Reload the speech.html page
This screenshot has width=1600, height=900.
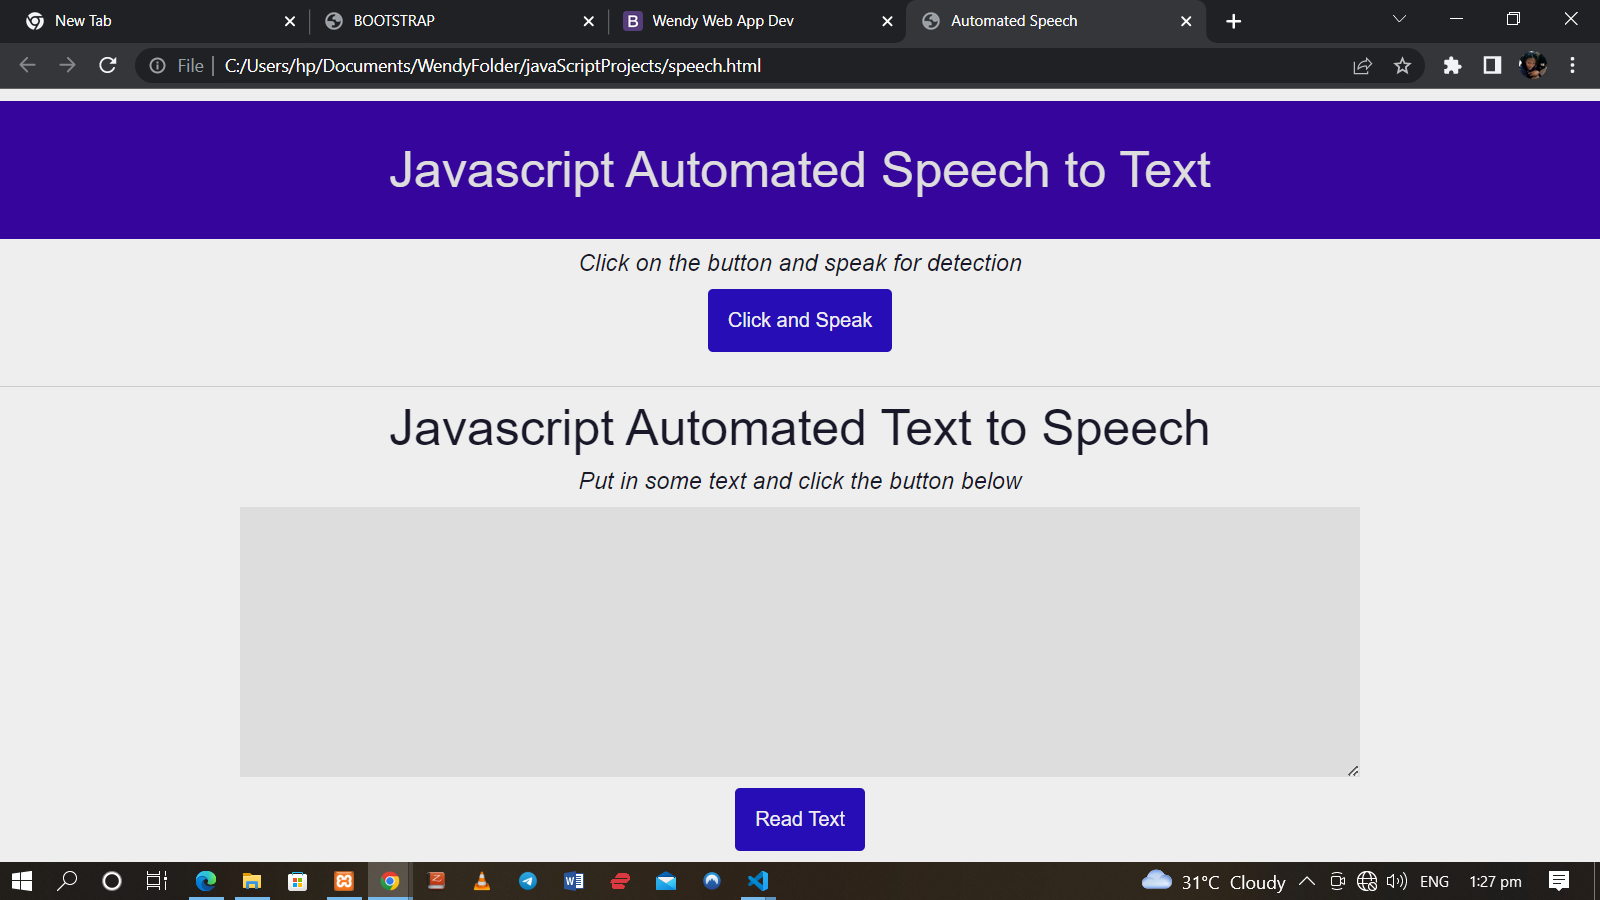pos(108,66)
